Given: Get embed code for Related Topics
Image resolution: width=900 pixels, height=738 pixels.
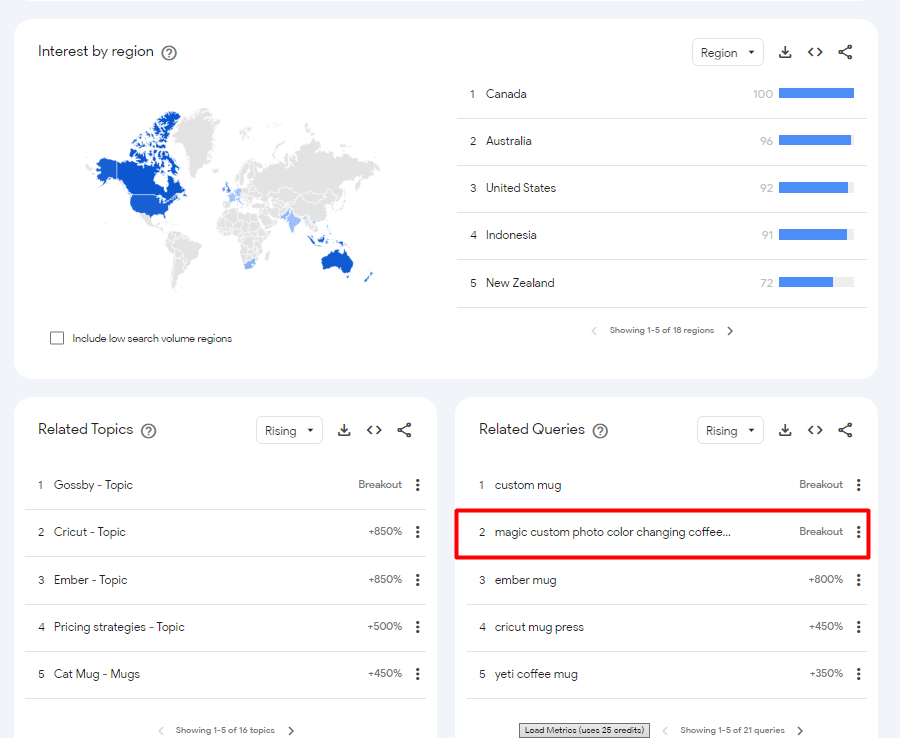Looking at the screenshot, I should click(x=374, y=430).
